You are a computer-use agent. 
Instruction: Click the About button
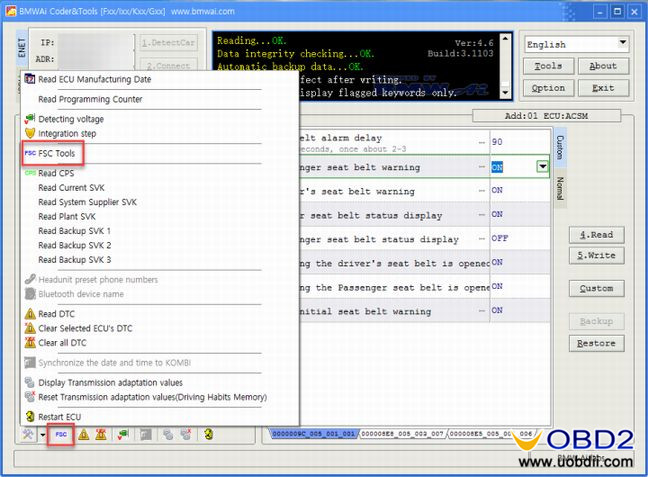tap(603, 66)
